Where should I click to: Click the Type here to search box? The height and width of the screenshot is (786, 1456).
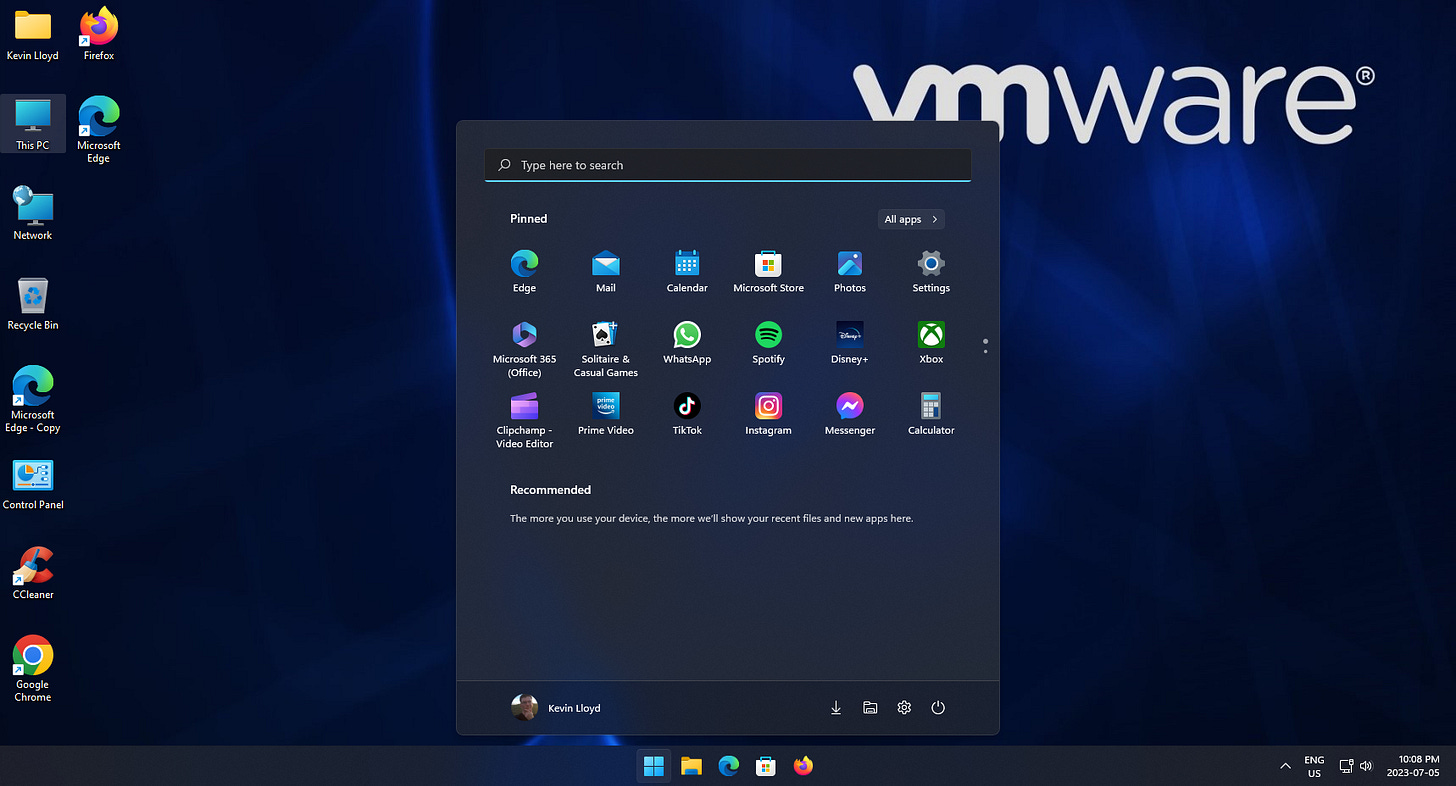coord(727,165)
